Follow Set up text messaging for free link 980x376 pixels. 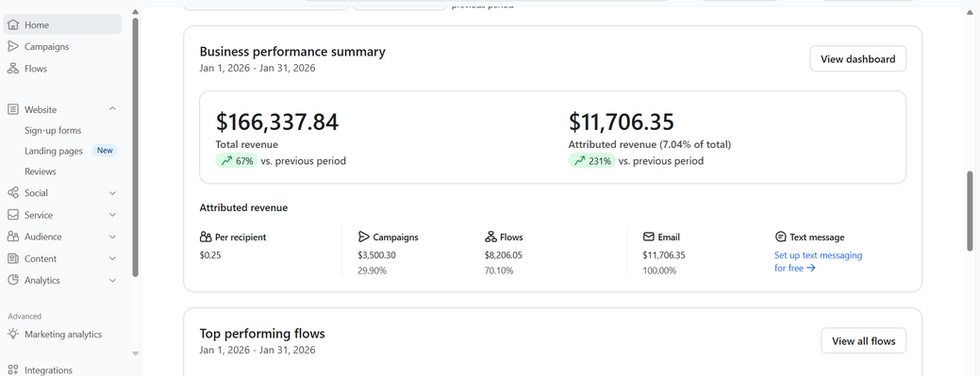tap(818, 262)
